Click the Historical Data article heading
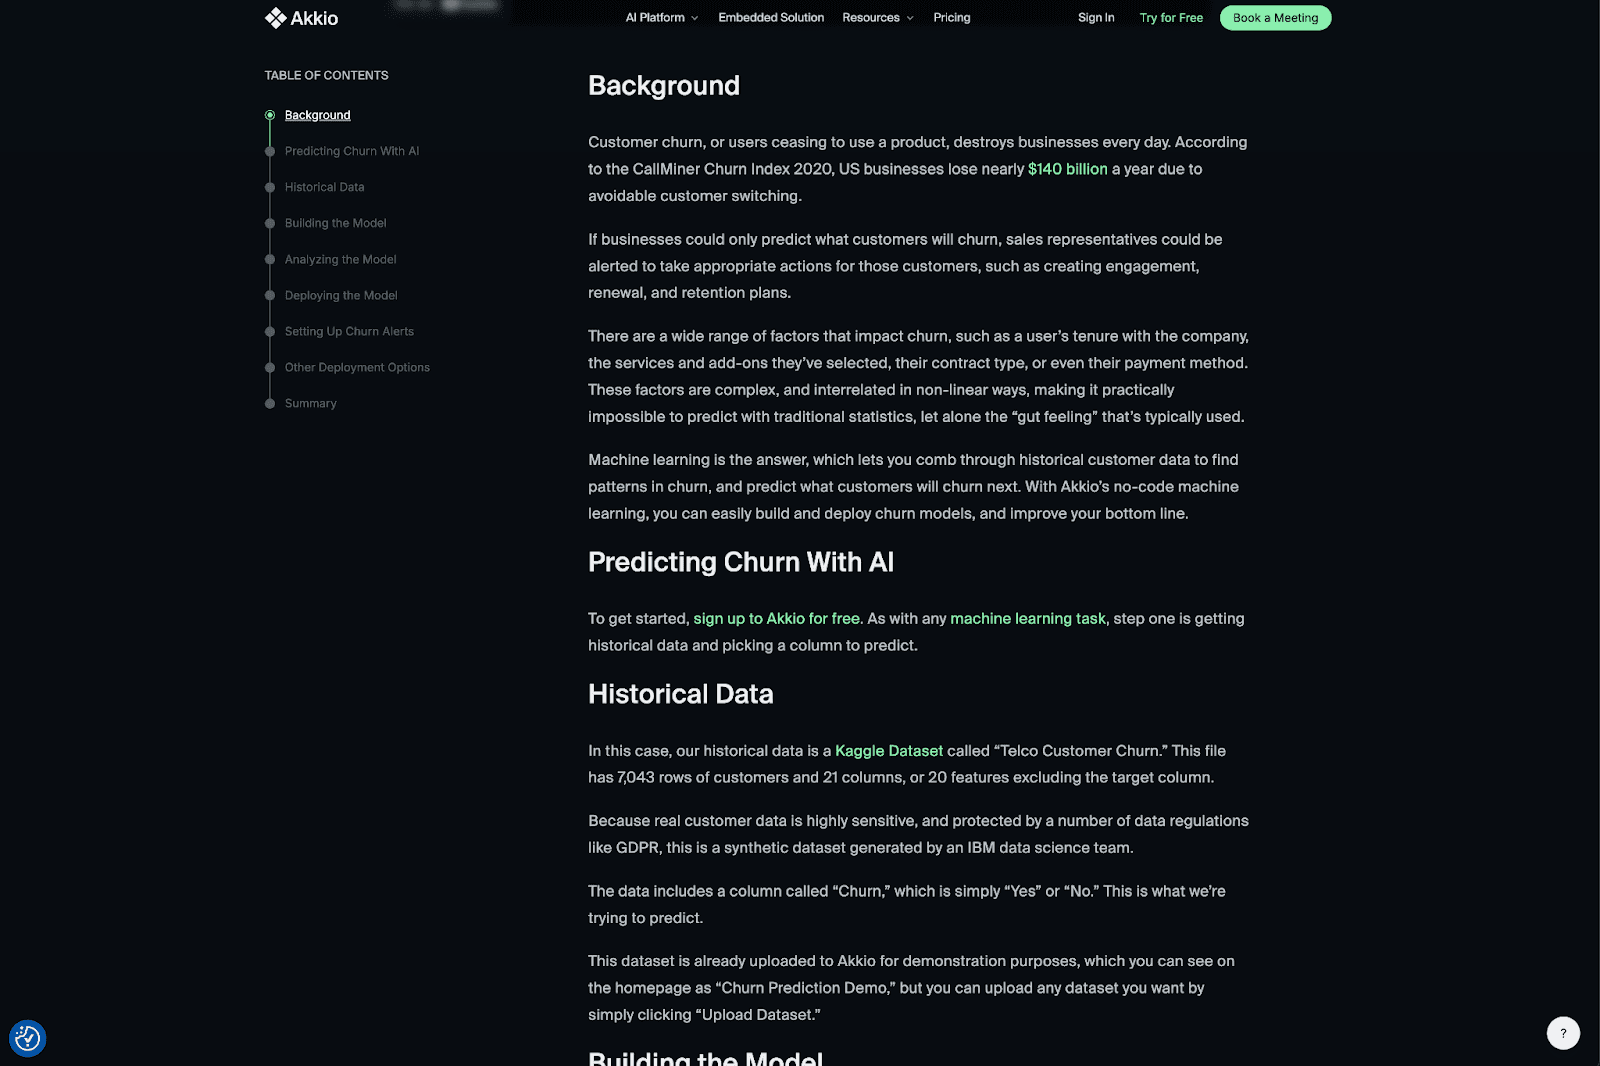 click(x=681, y=694)
